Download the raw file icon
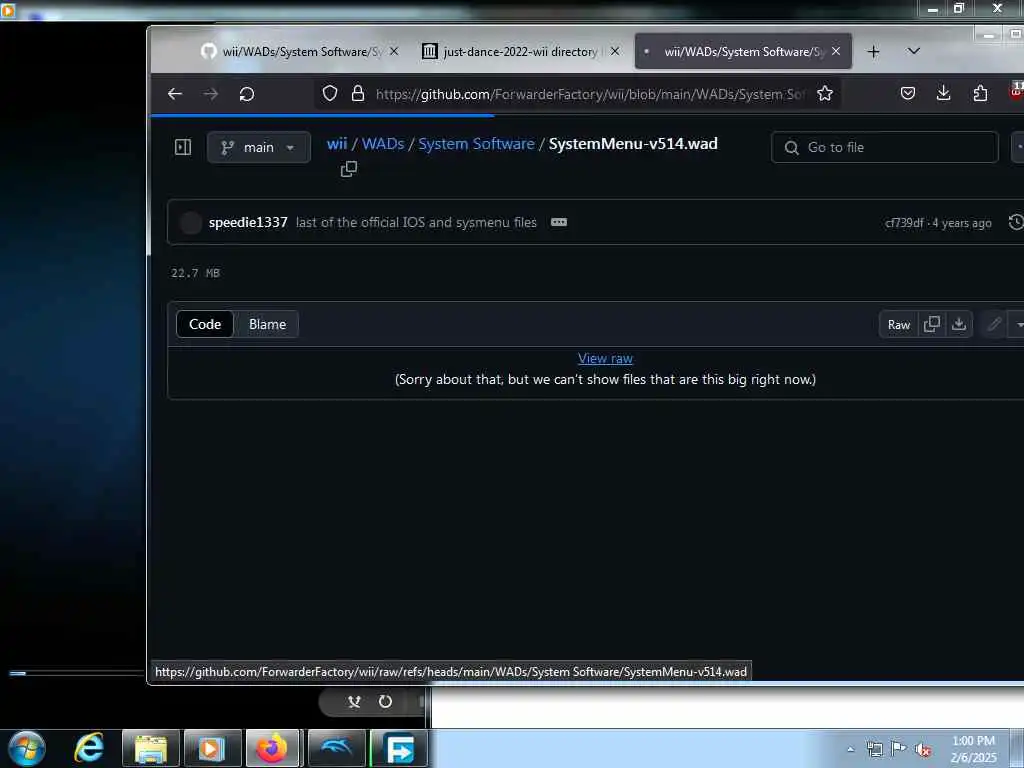Image resolution: width=1024 pixels, height=768 pixels. pos(959,324)
